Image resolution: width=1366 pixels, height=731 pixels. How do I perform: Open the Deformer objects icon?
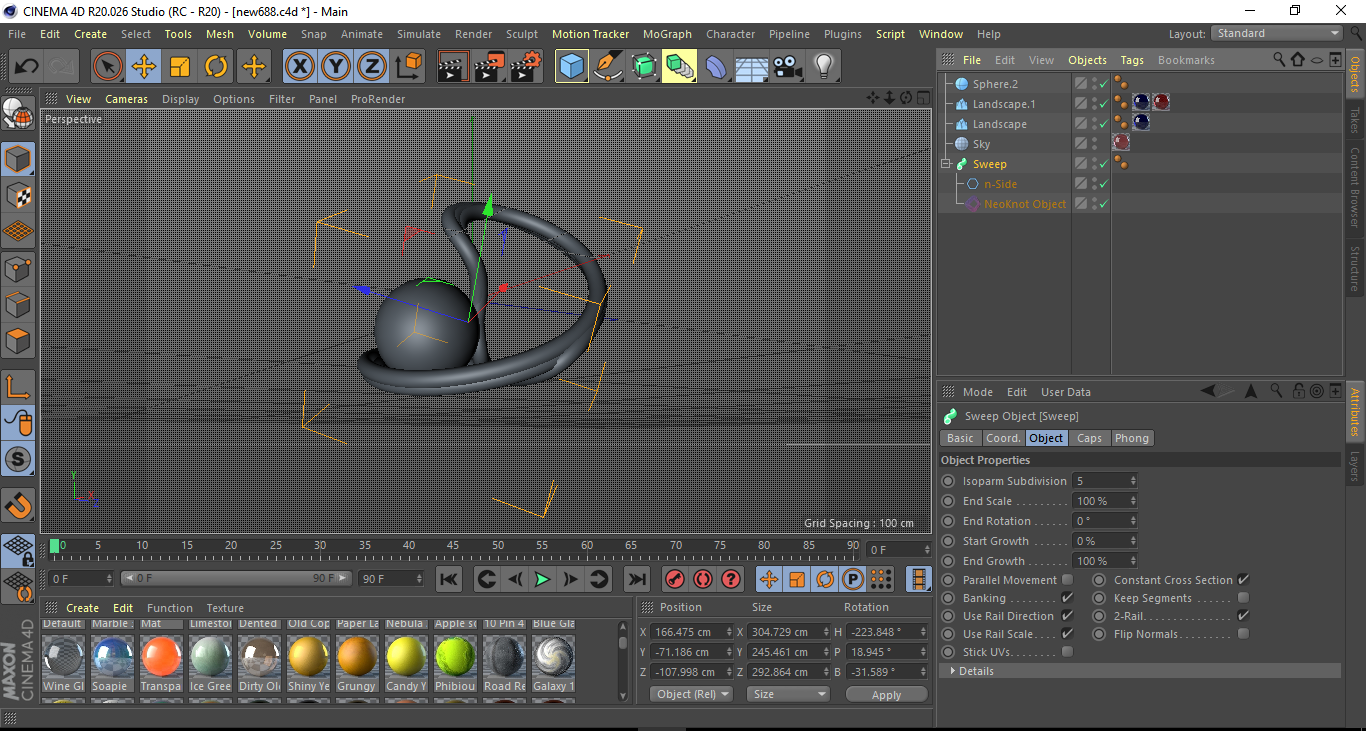tap(716, 67)
